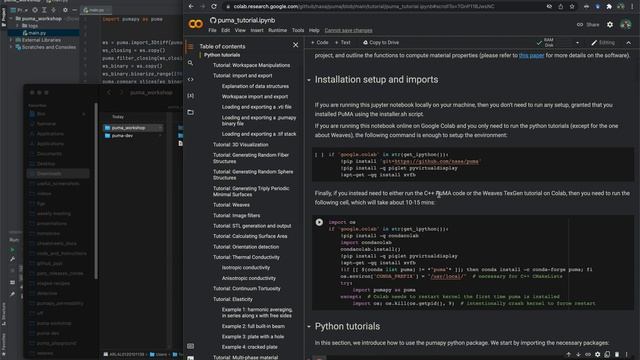Go back in Finder window

pyautogui.click(x=109, y=93)
